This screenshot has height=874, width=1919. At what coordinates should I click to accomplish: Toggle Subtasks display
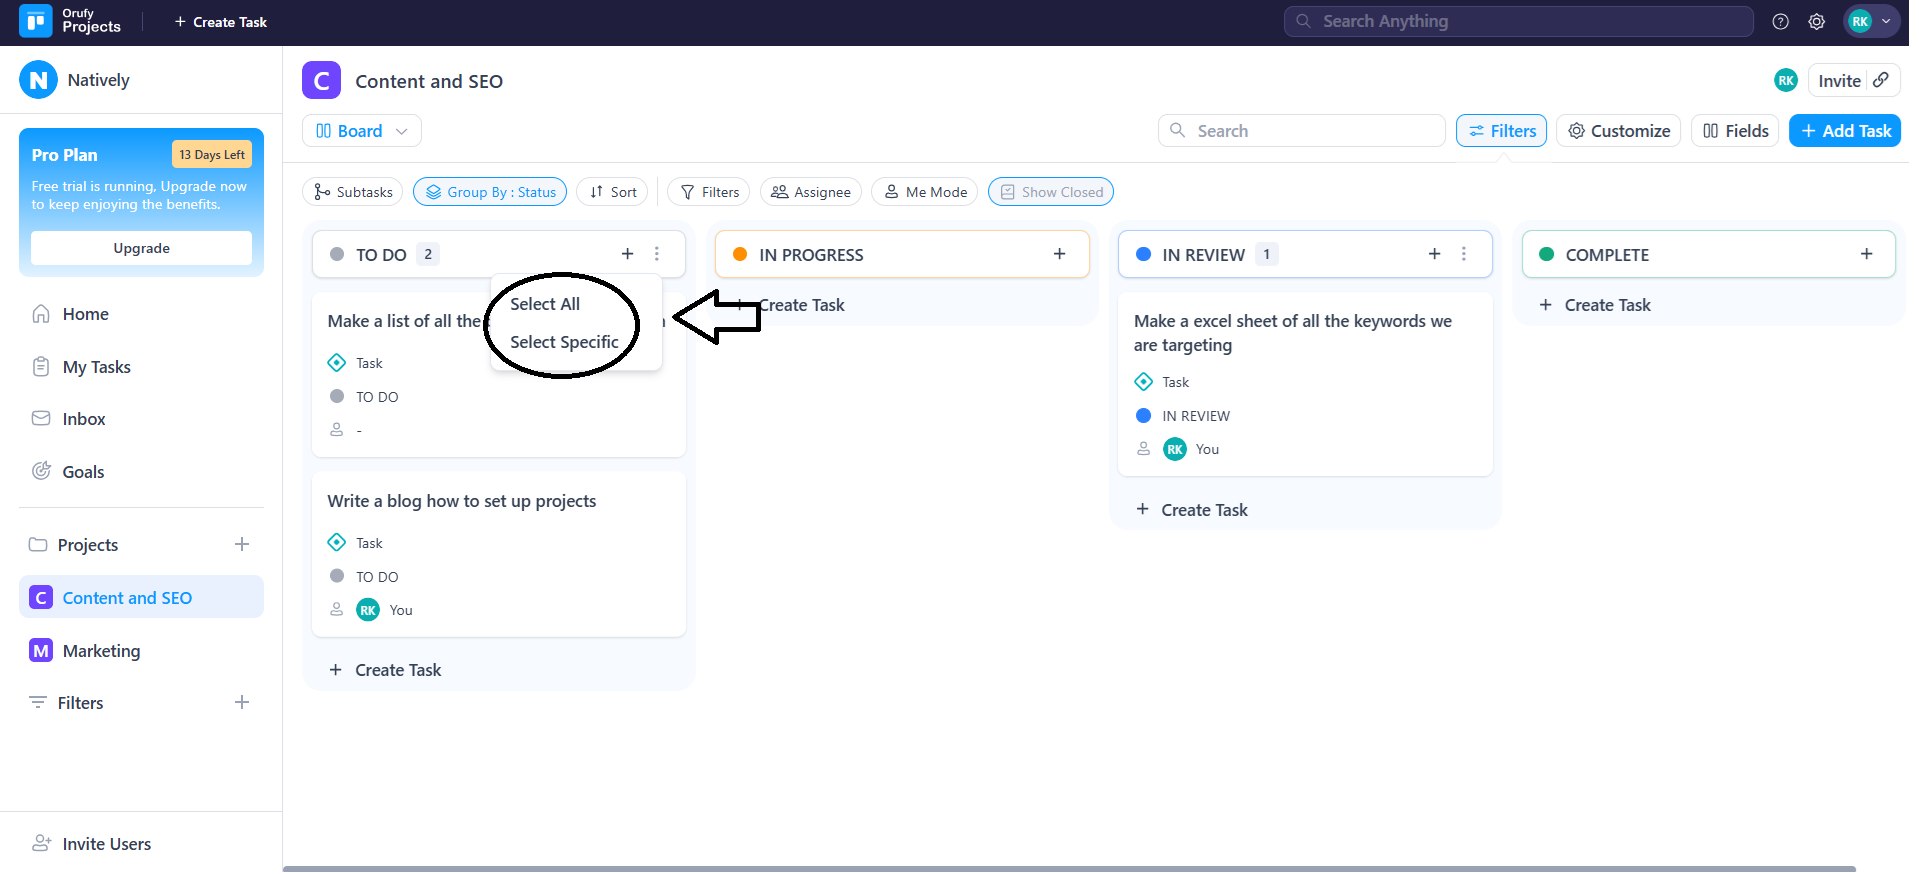click(352, 192)
